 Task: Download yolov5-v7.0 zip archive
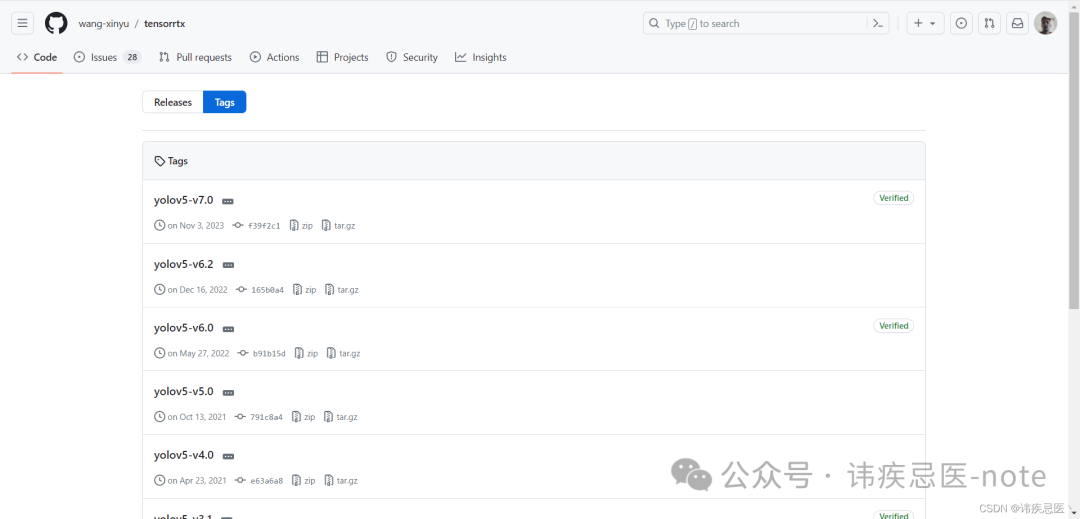[302, 226]
